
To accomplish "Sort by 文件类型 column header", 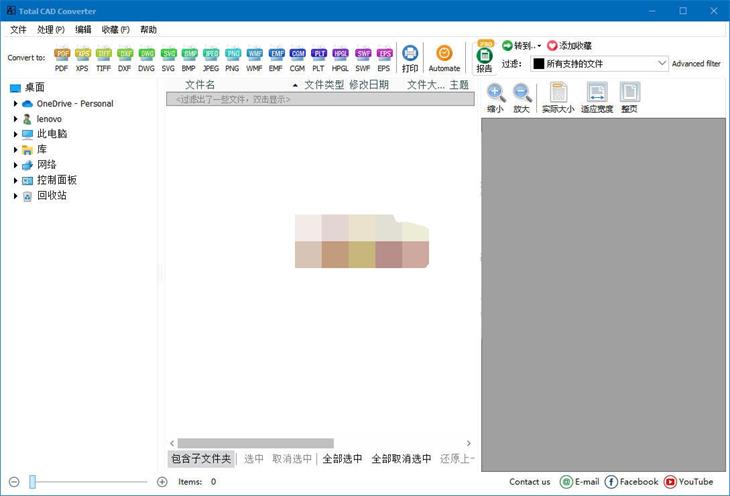I will (x=324, y=85).
